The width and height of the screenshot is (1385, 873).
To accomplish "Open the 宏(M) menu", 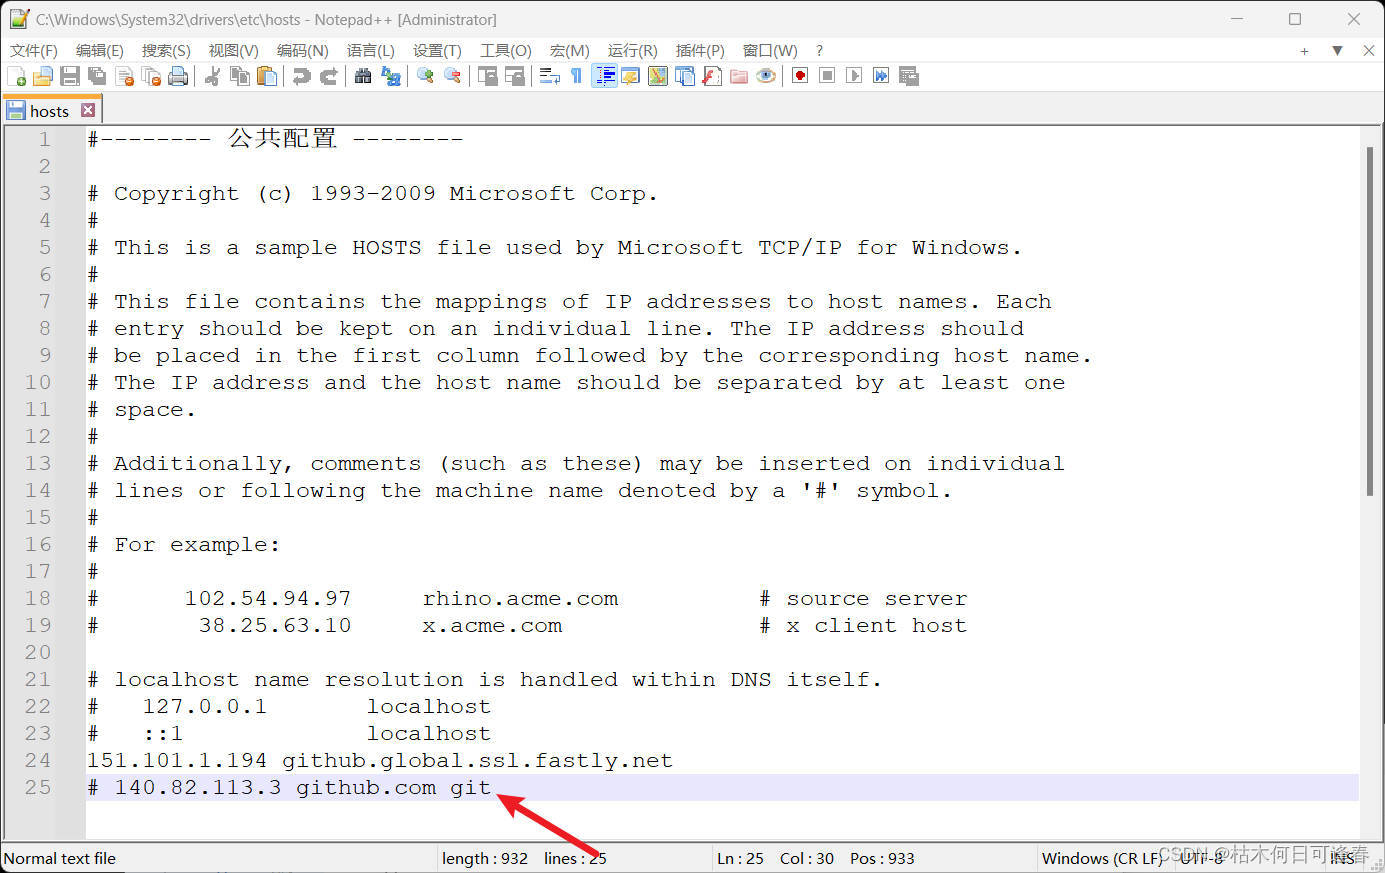I will [569, 50].
